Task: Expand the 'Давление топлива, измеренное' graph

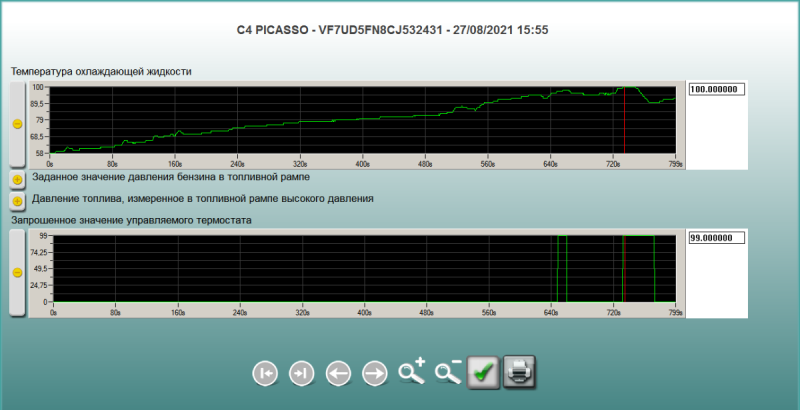Action: 17,200
